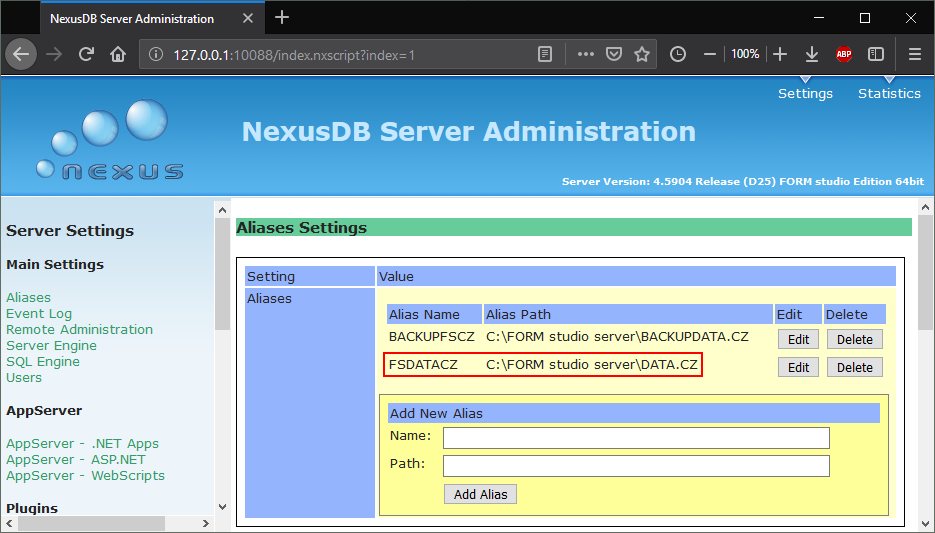Click the address bar URL
Image resolution: width=935 pixels, height=533 pixels.
(x=294, y=55)
